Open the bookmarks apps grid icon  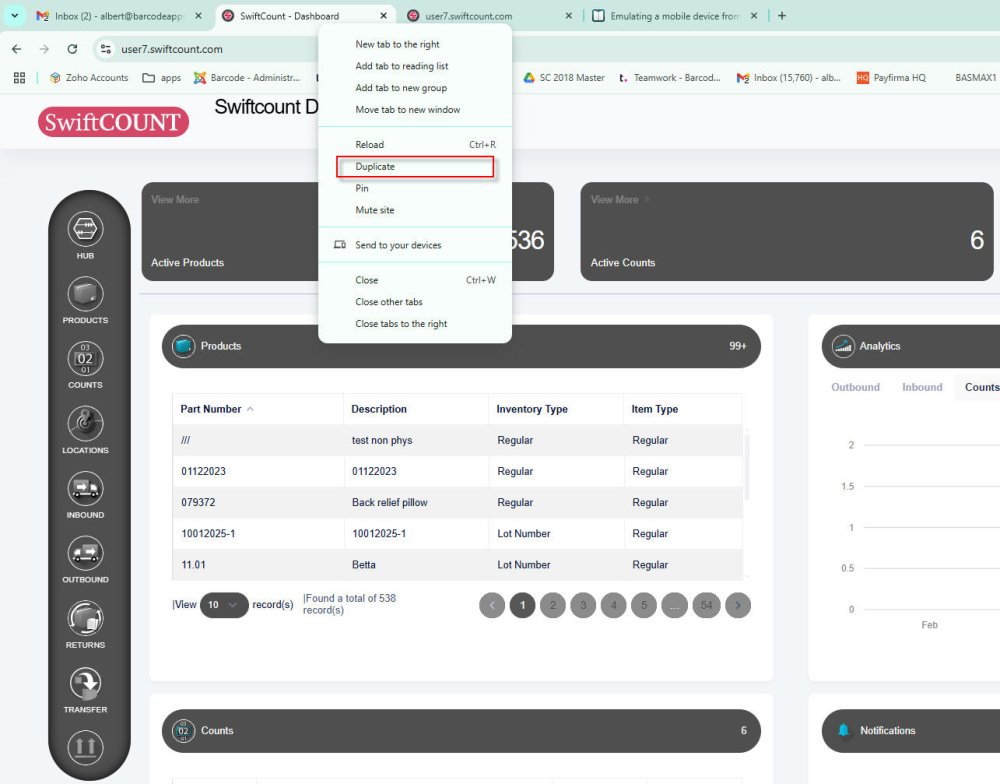(x=19, y=78)
